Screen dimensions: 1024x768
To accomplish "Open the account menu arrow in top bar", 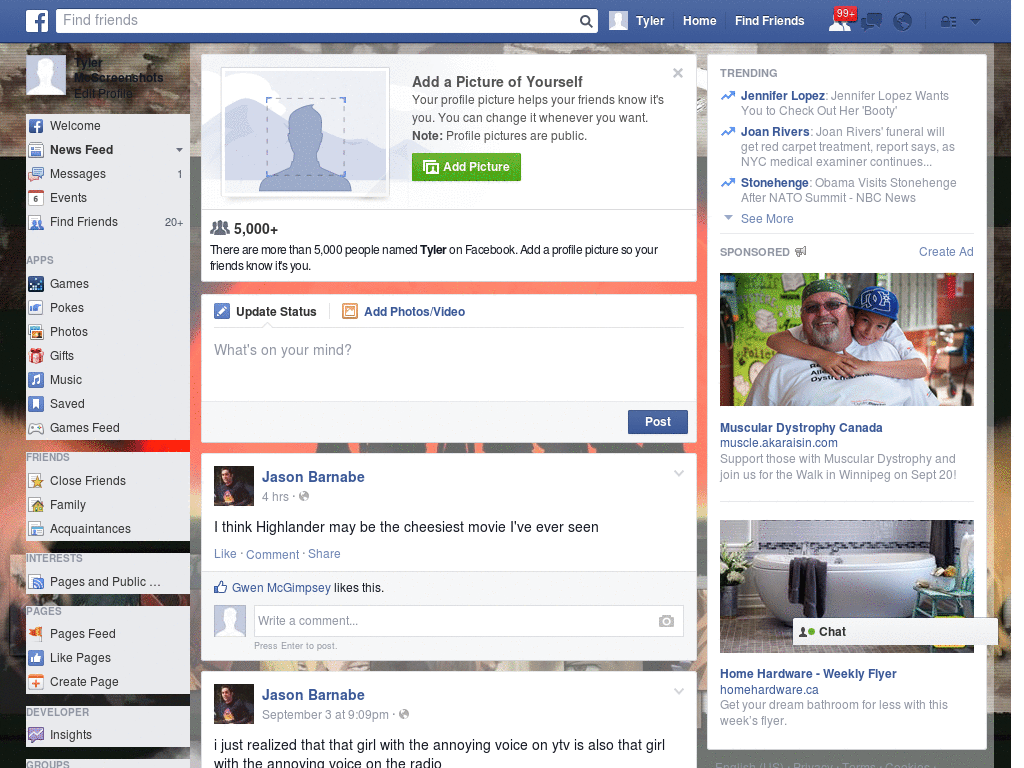I will 975,22.
